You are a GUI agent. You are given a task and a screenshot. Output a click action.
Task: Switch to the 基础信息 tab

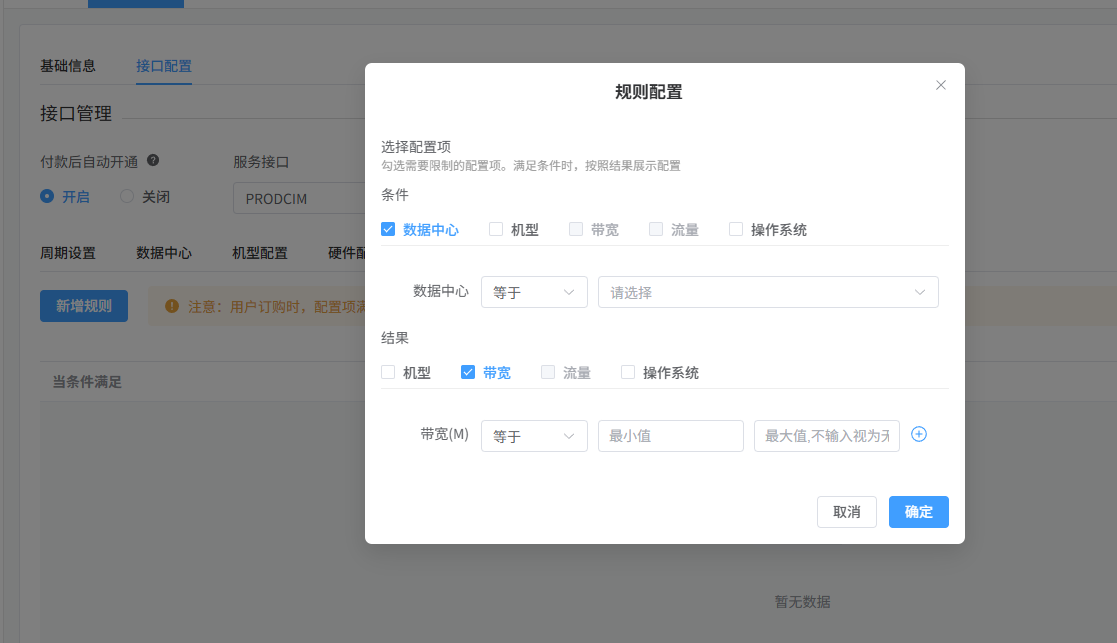tap(68, 66)
